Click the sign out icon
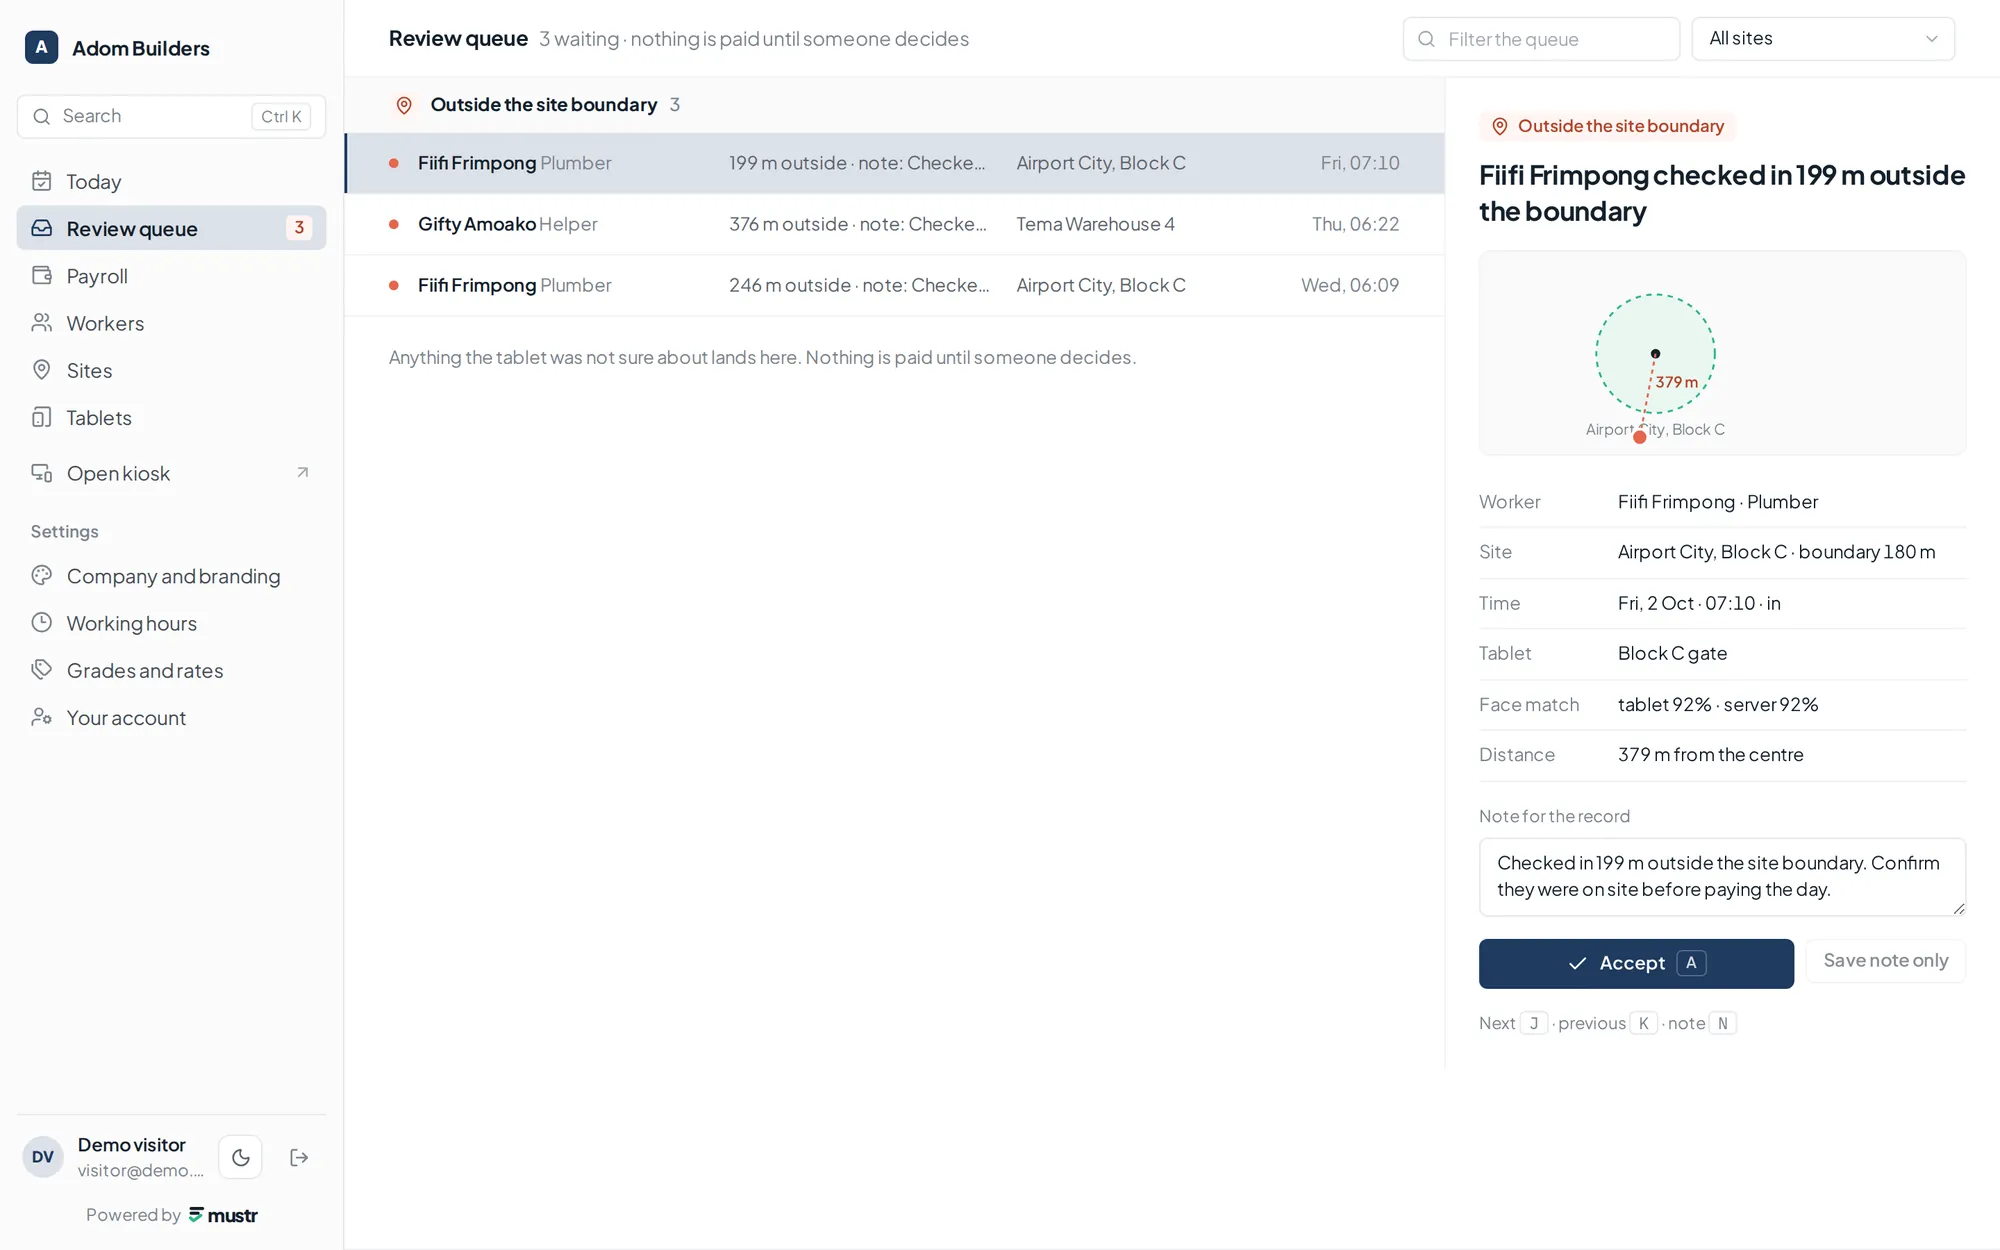2000x1250 pixels. [x=299, y=1157]
